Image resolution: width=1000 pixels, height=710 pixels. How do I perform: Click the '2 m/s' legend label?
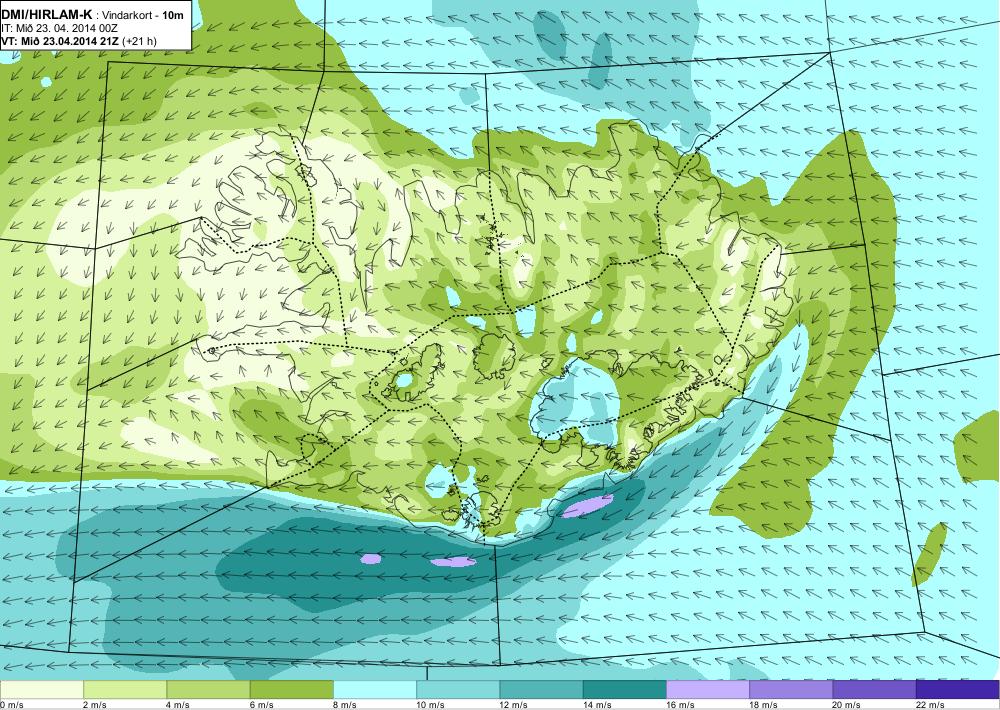pyautogui.click(x=95, y=705)
